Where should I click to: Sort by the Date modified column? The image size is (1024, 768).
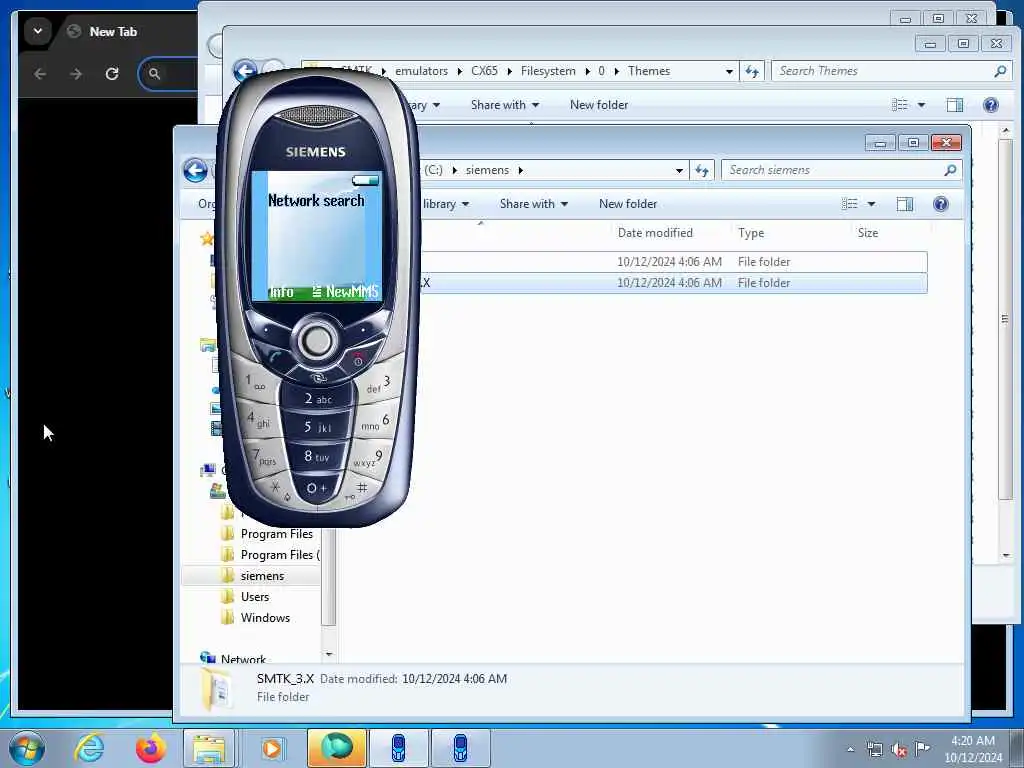(655, 232)
